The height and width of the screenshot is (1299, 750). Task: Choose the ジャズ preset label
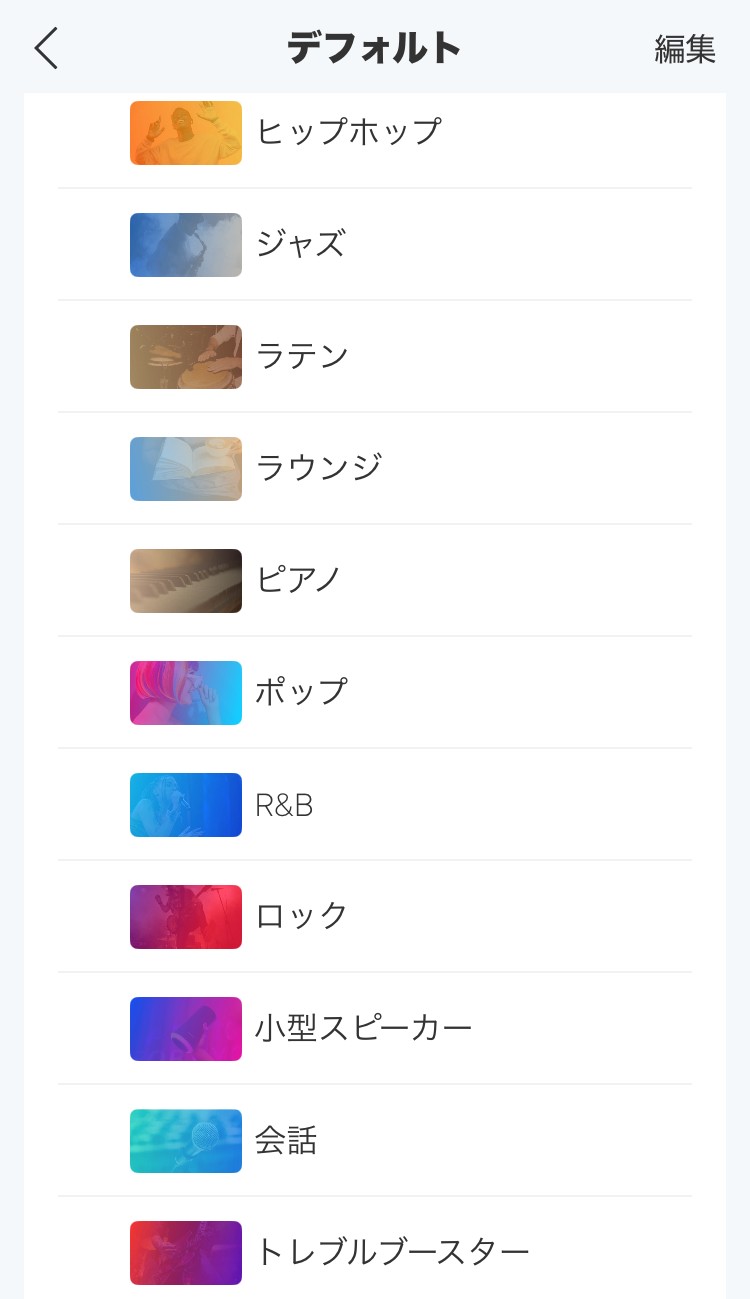click(x=301, y=244)
